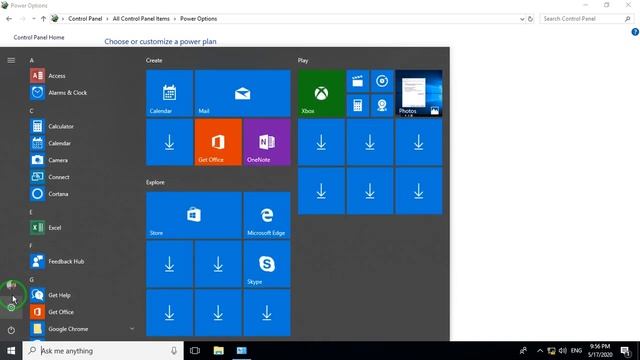
Task: Open Settings gear in Start sidebar
Action: pyautogui.click(x=11, y=307)
